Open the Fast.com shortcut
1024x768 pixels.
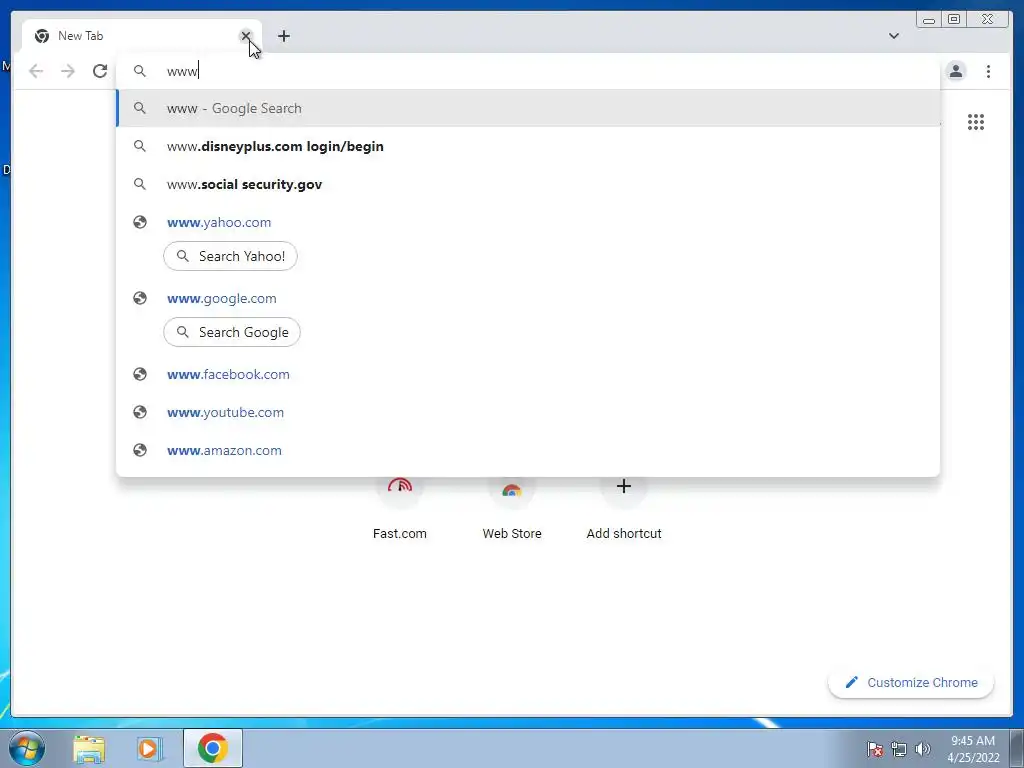(400, 508)
